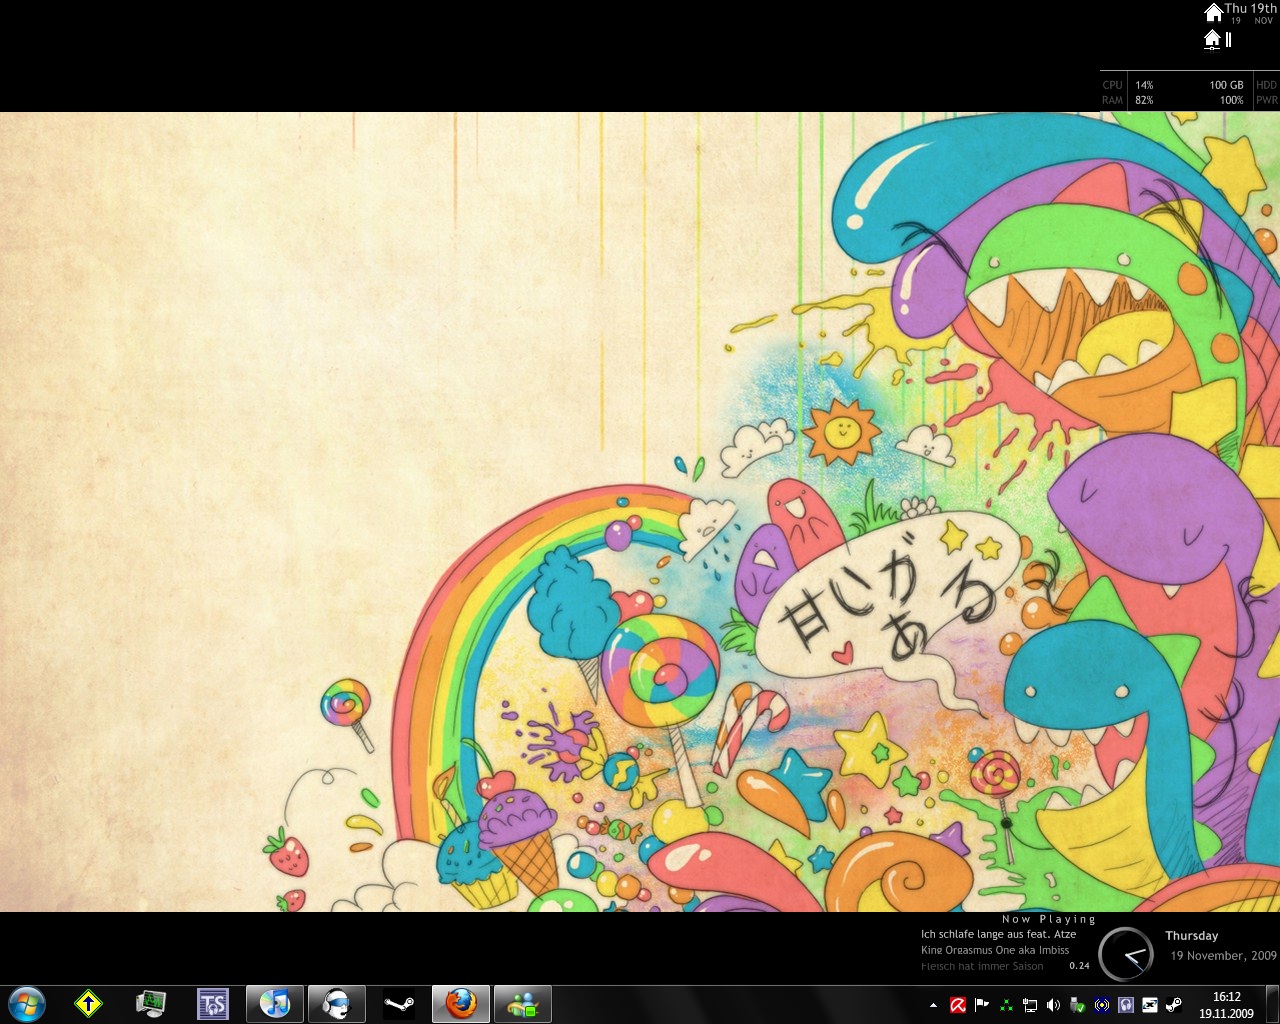Image resolution: width=1280 pixels, height=1024 pixels.
Task: Click artist 'King Orgasmus One aka Imbiss'
Action: (x=995, y=950)
